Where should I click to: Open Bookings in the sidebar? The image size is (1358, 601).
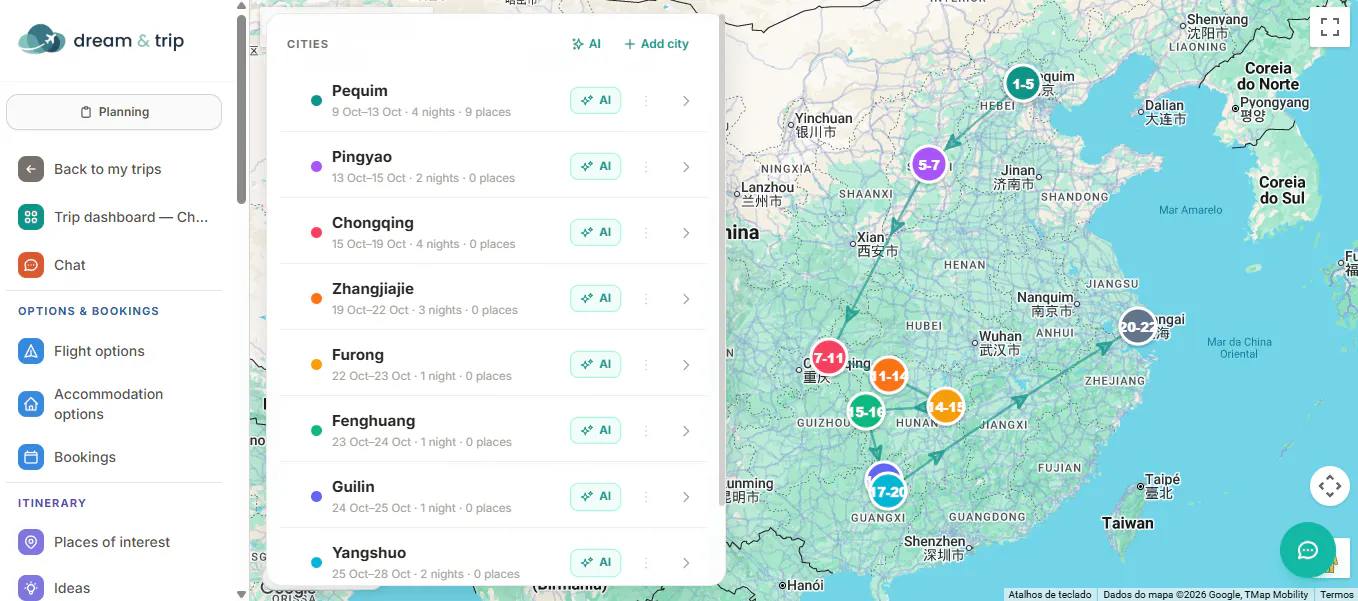pyautogui.click(x=114, y=457)
